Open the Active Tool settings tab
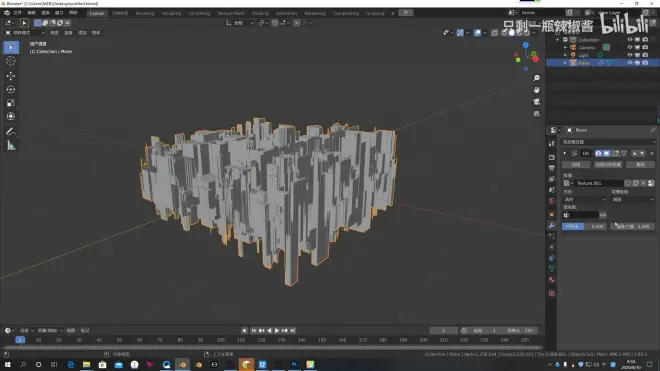The height and width of the screenshot is (371, 660). [551, 144]
